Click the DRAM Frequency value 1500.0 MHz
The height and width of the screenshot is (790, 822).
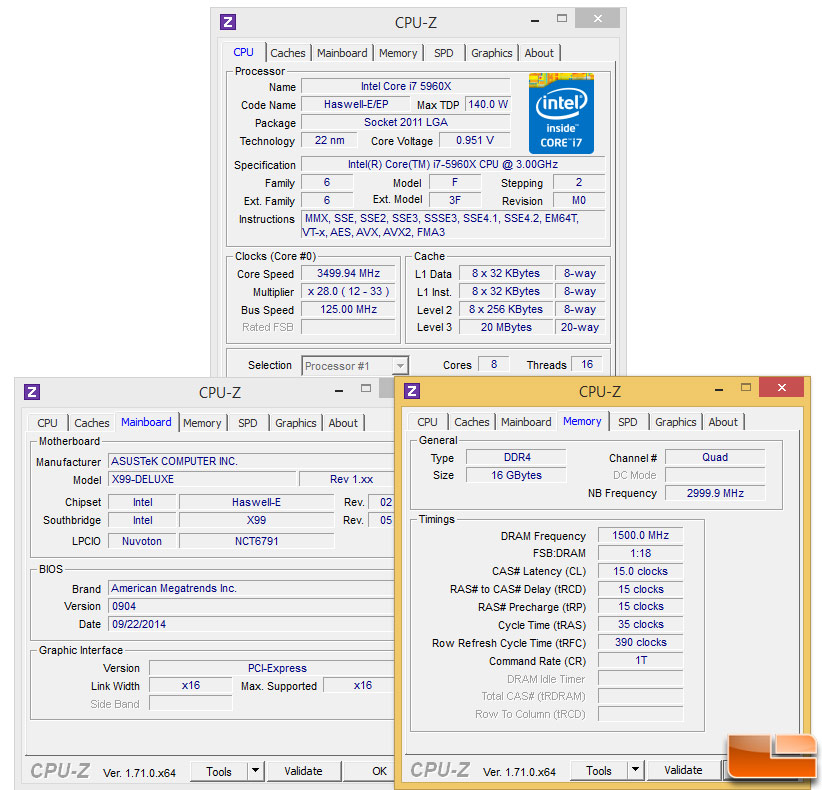pyautogui.click(x=641, y=535)
